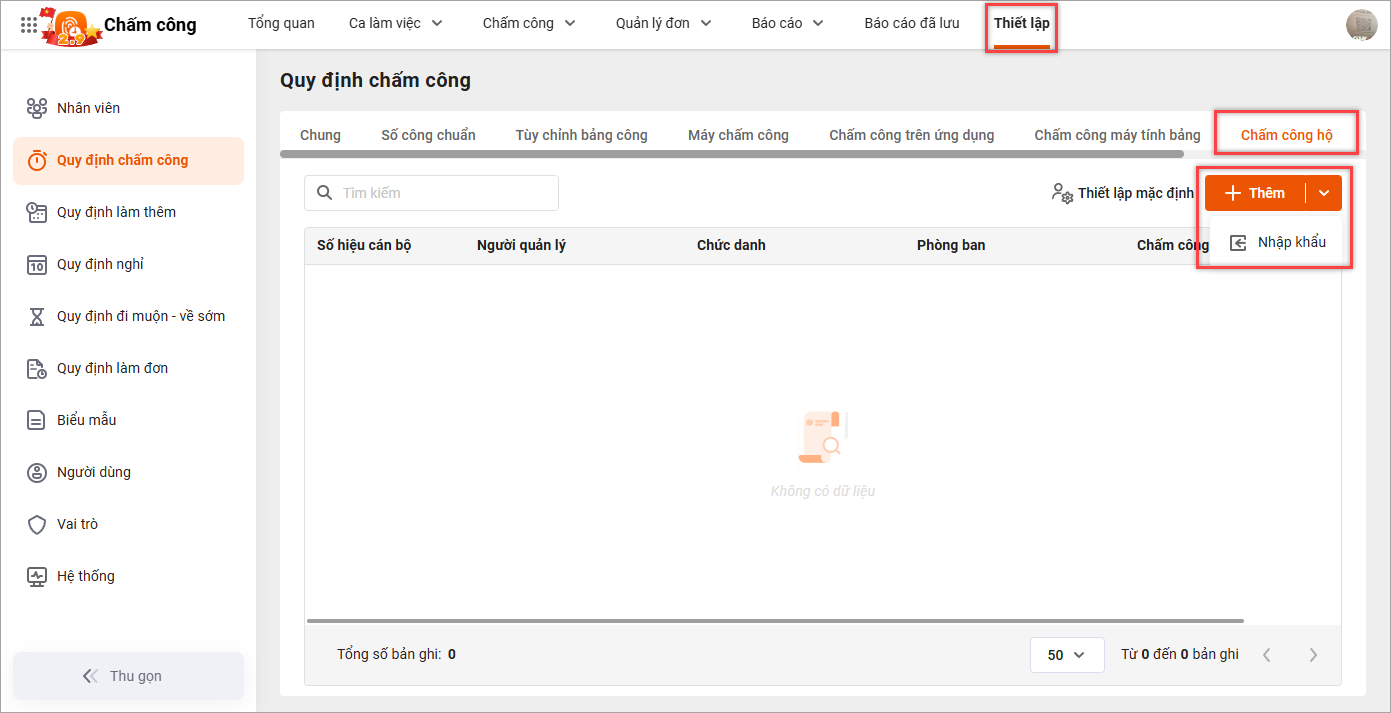Switch to the Máy chấm công tab
The height and width of the screenshot is (713, 1391).
(738, 135)
